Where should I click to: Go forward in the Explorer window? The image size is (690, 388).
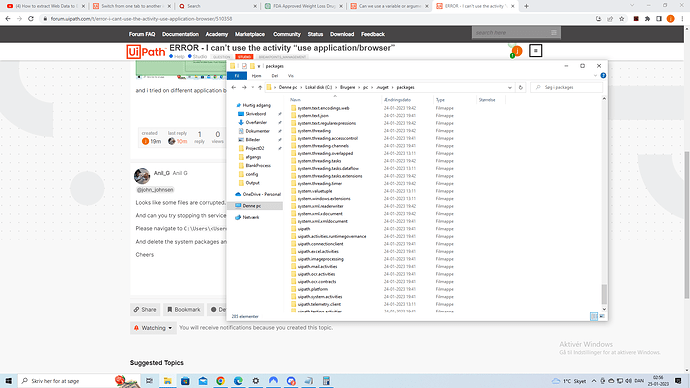click(244, 88)
